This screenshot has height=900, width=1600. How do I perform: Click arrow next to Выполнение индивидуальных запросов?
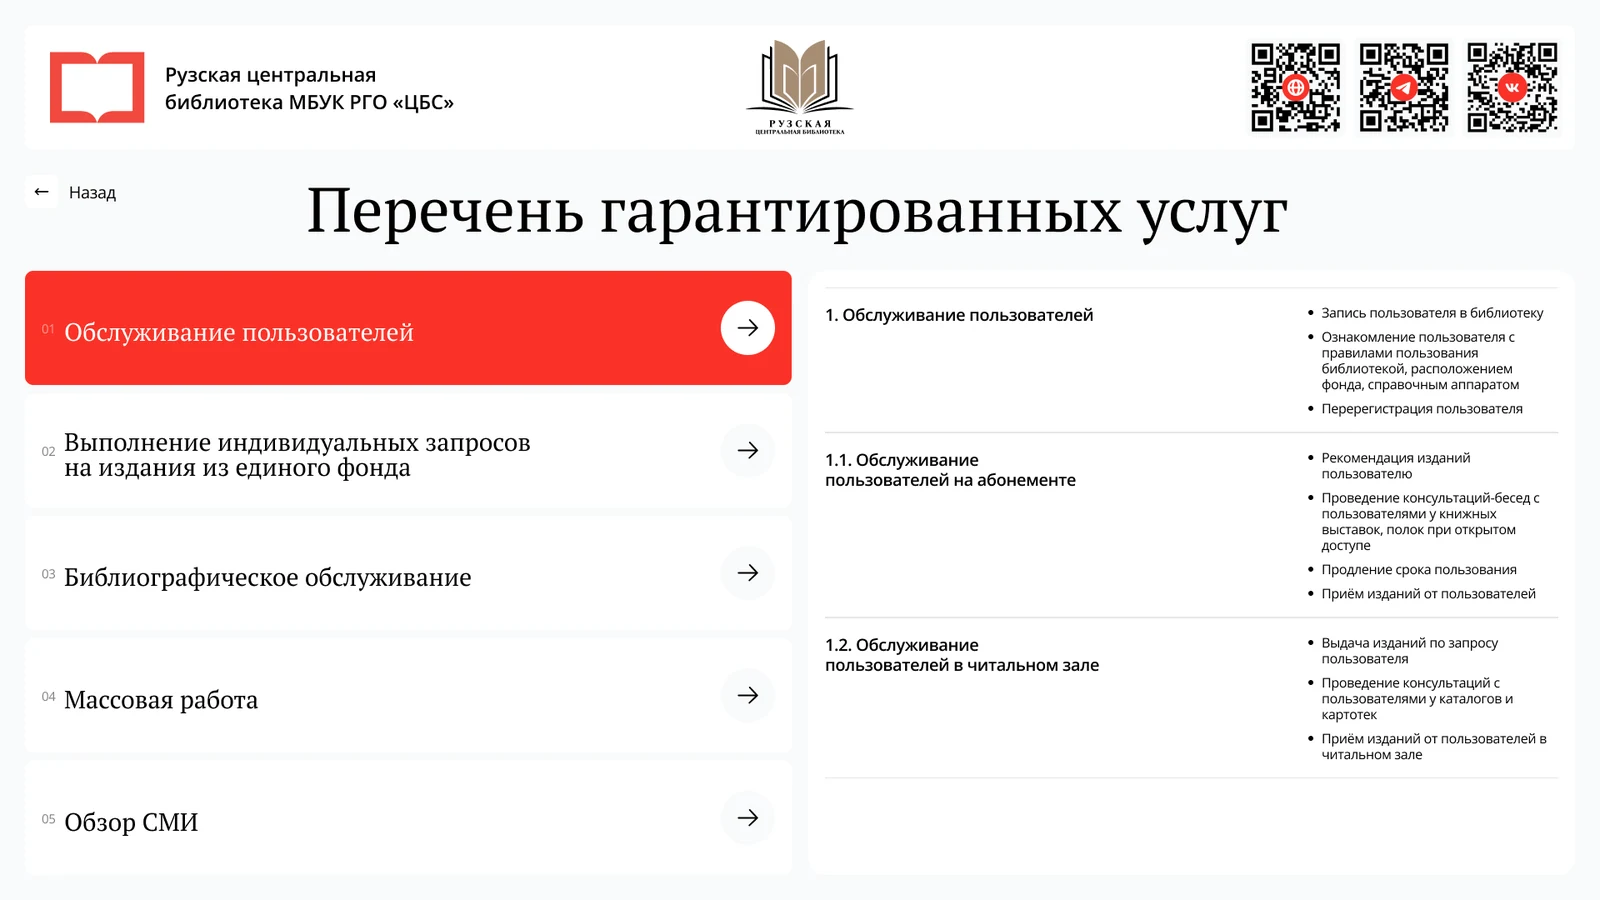pos(748,451)
